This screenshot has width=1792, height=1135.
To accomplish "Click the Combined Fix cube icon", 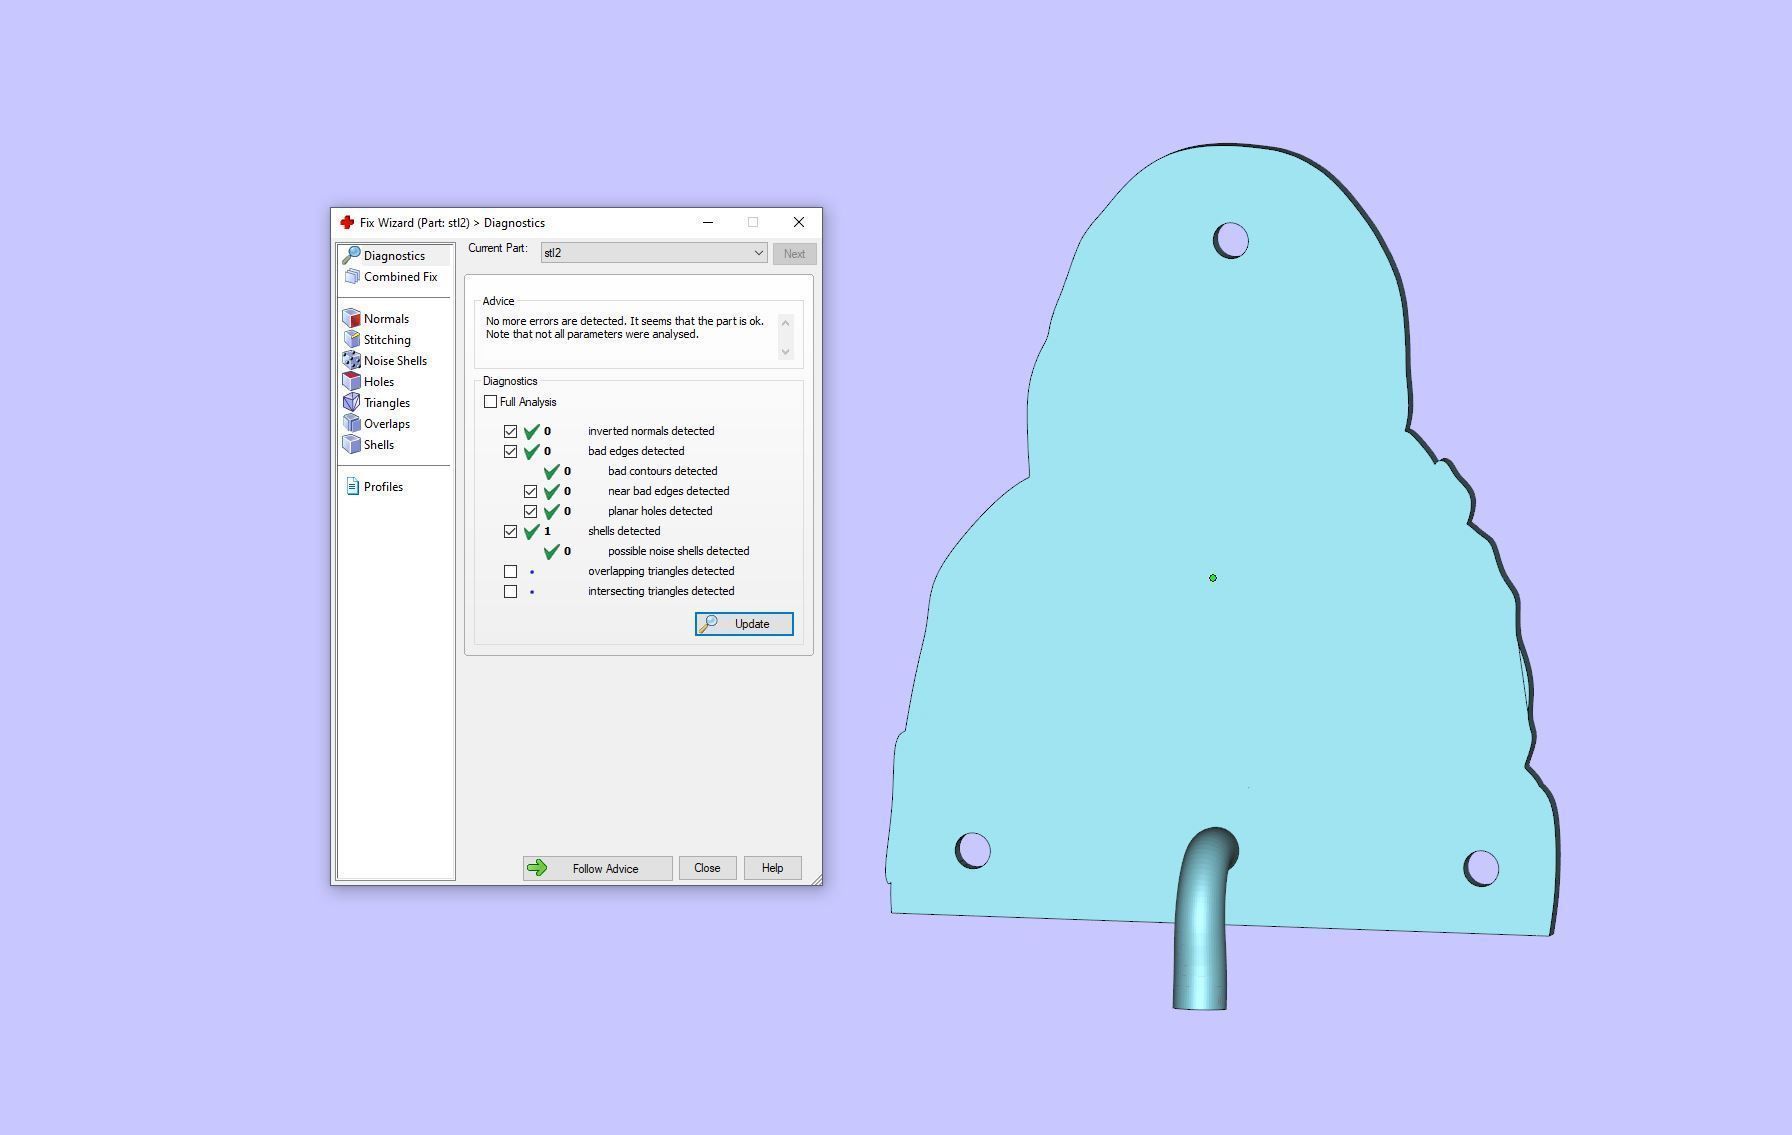I will (352, 277).
